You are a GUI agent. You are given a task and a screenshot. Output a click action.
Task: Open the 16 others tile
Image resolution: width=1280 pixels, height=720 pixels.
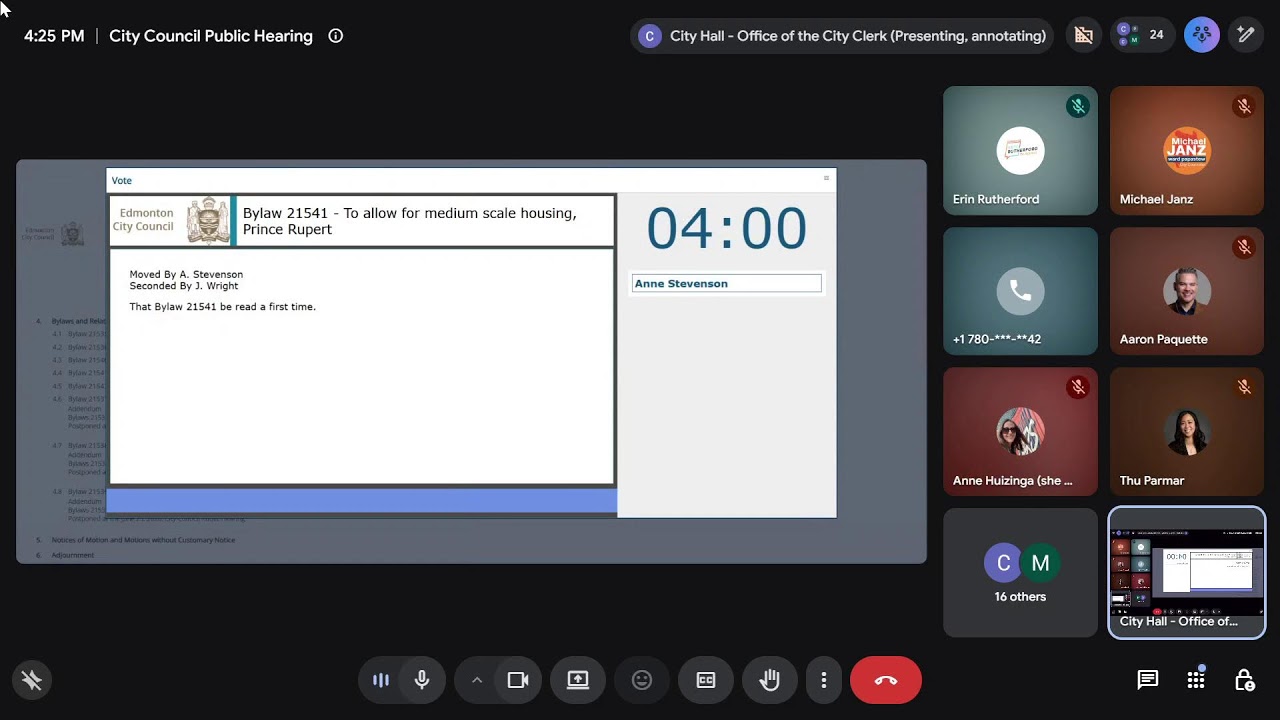pyautogui.click(x=1020, y=573)
